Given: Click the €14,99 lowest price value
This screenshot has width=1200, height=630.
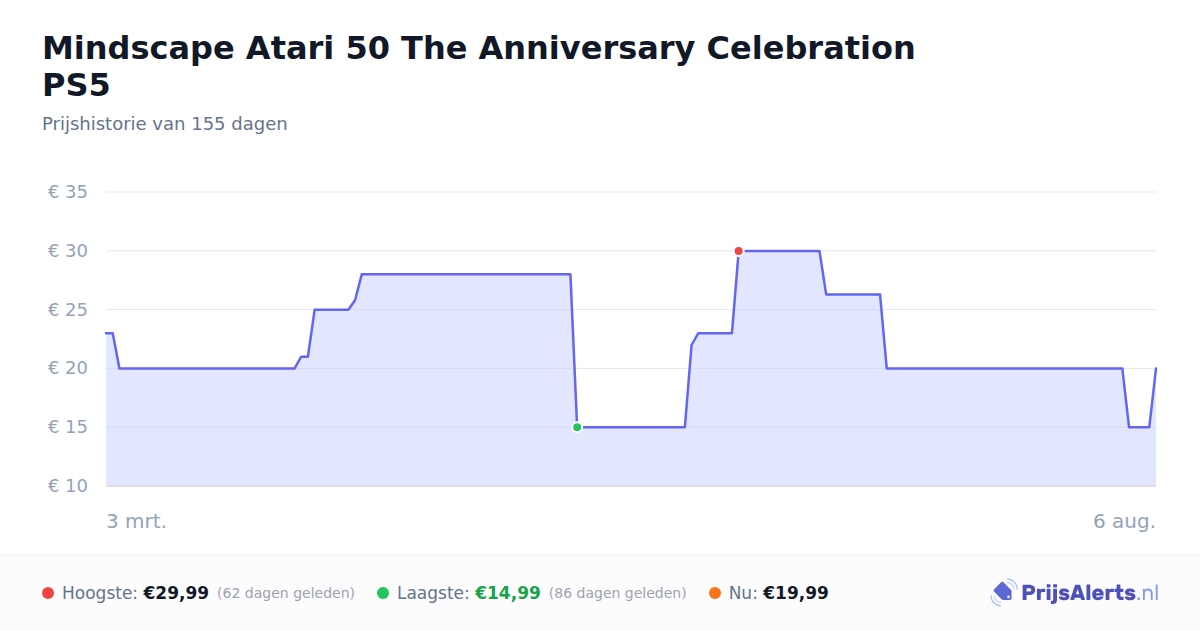Looking at the screenshot, I should pos(508,593).
